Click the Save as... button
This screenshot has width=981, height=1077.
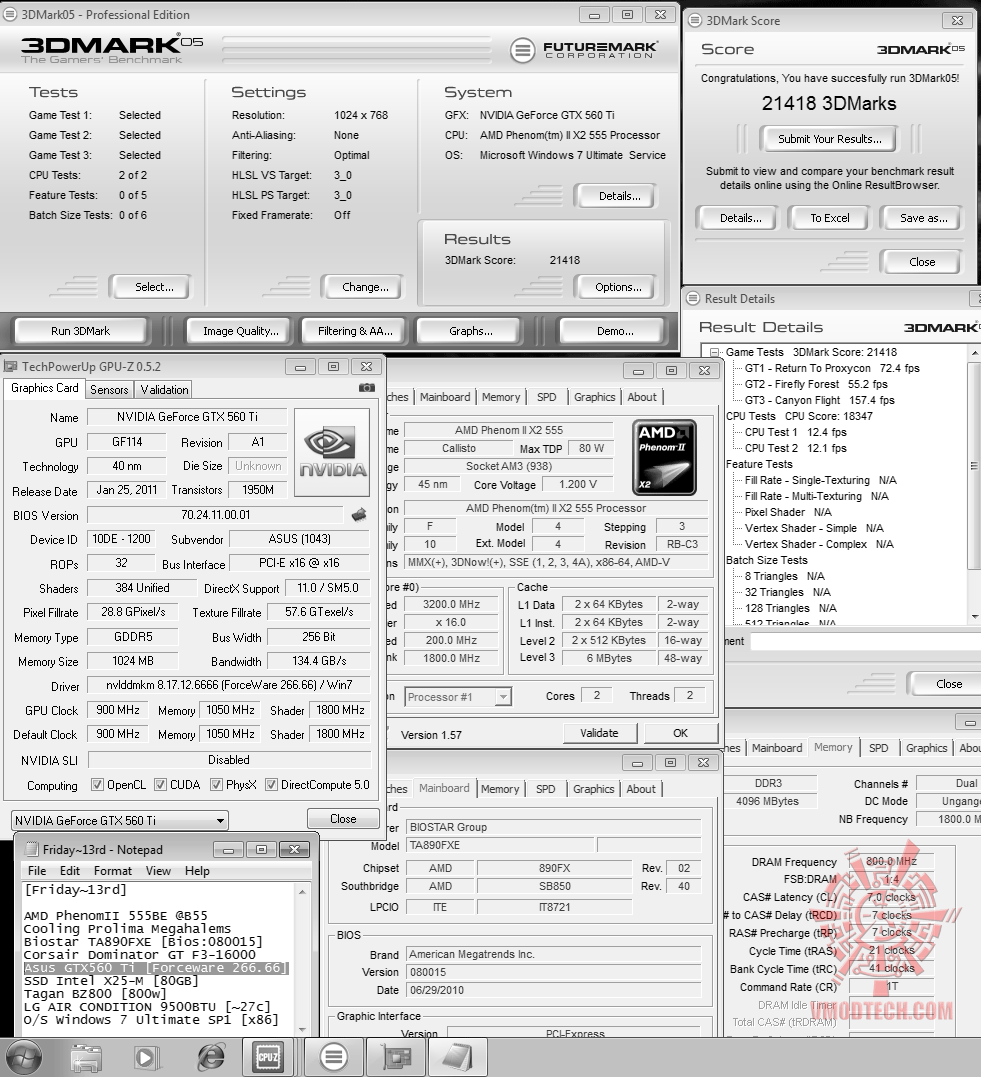pyautogui.click(x=923, y=218)
